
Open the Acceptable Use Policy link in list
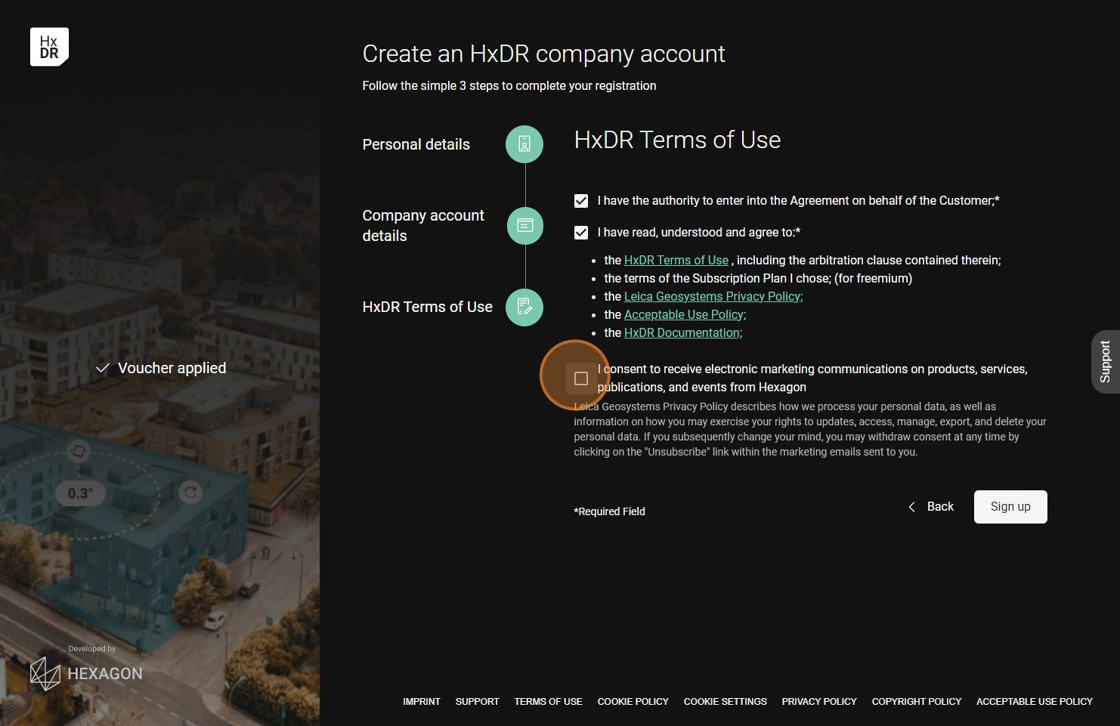coord(684,314)
